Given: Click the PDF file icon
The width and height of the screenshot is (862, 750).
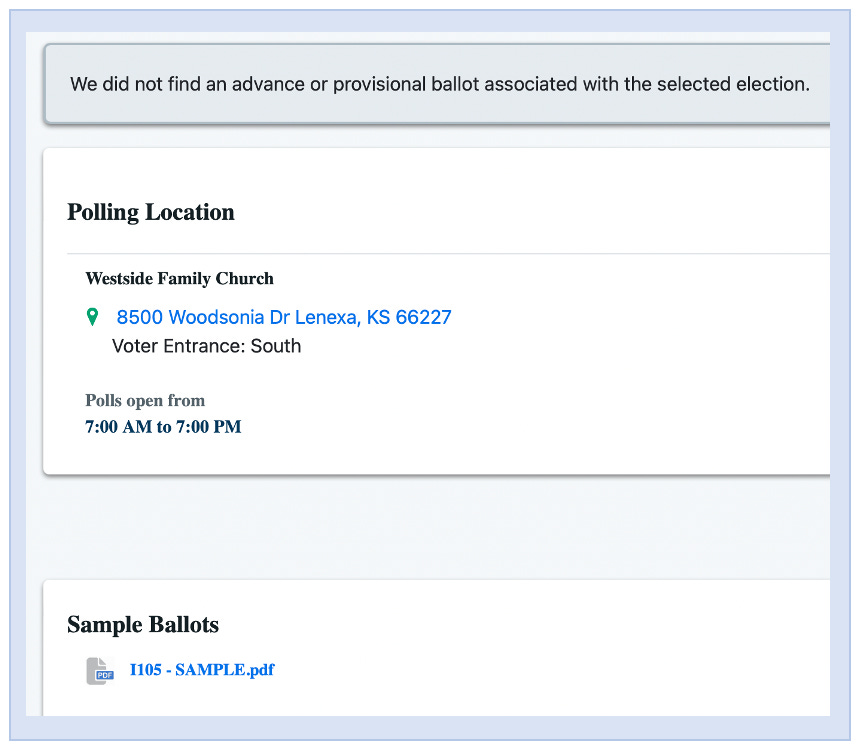Looking at the screenshot, I should pyautogui.click(x=99, y=671).
